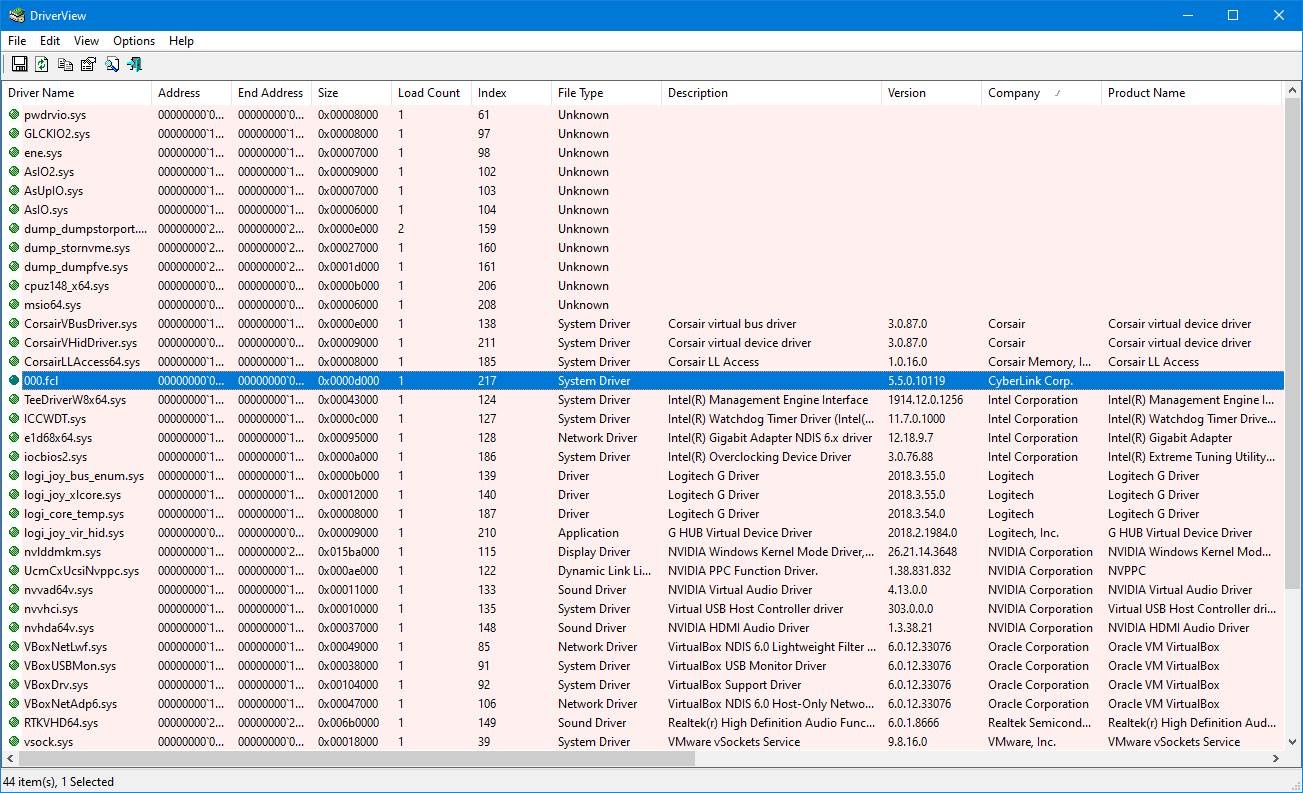The width and height of the screenshot is (1303, 793).
Task: Sort list by the Company column header
Action: point(1014,93)
